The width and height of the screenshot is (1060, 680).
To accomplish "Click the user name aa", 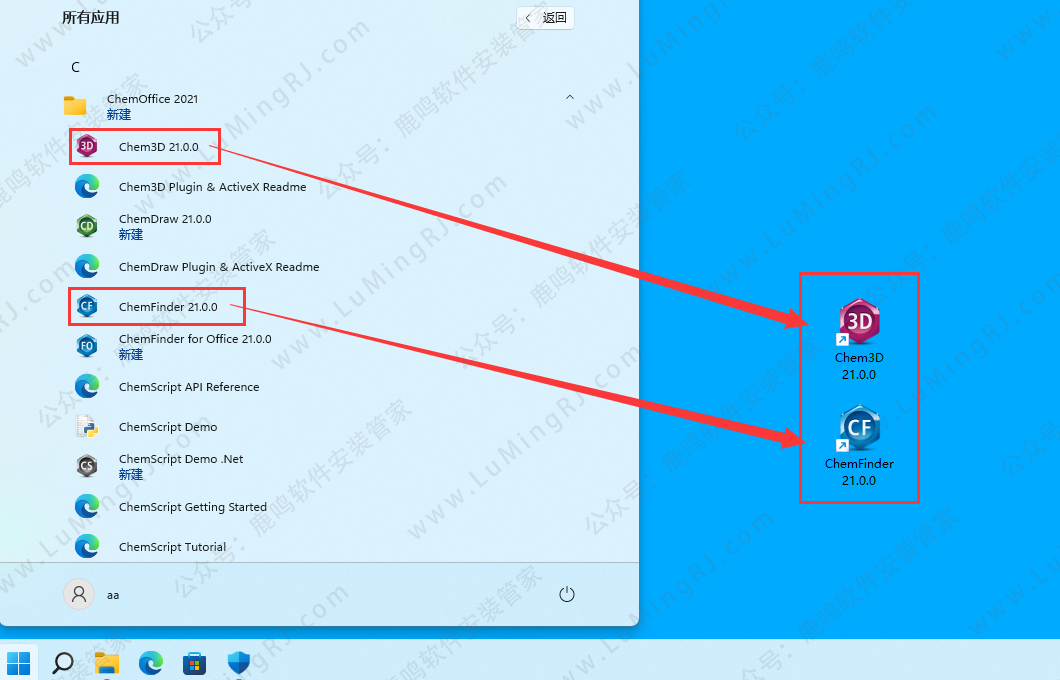I will click(113, 596).
